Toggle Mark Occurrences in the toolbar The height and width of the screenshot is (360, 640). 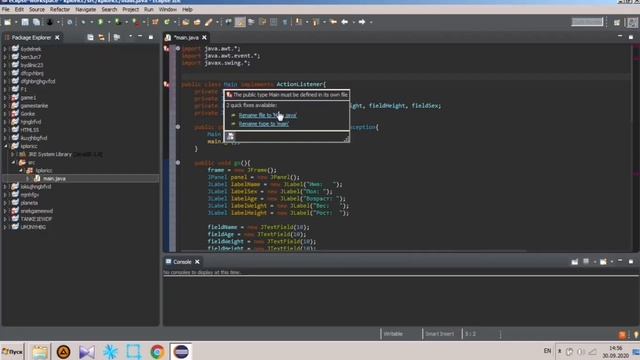(x=240, y=22)
